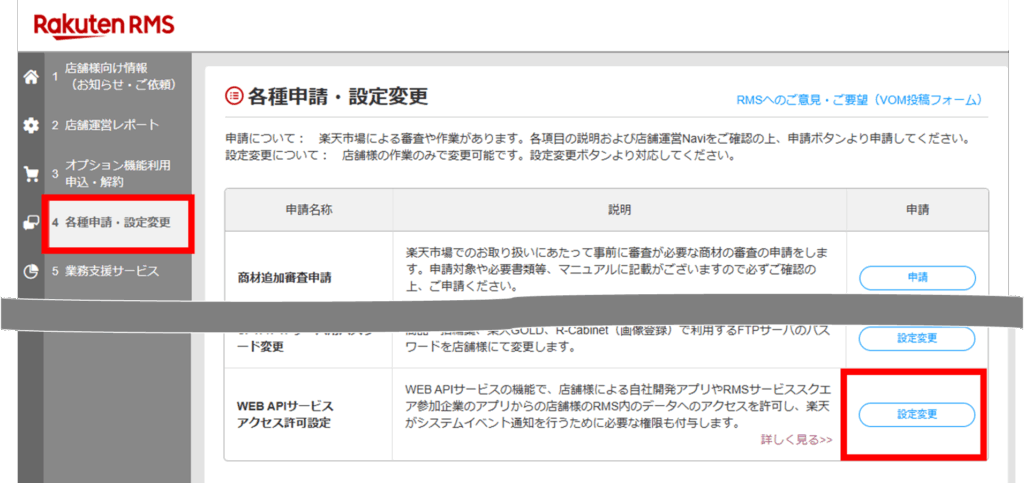This screenshot has width=1024, height=483.
Task: Open the 詳しく見る>> link
Action: coord(797,440)
